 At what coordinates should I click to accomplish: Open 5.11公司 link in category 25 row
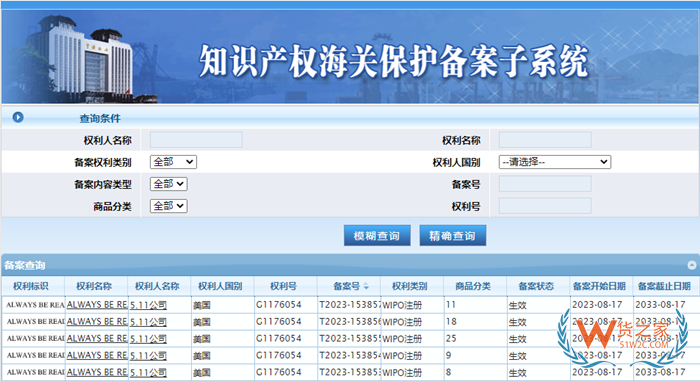(148, 339)
